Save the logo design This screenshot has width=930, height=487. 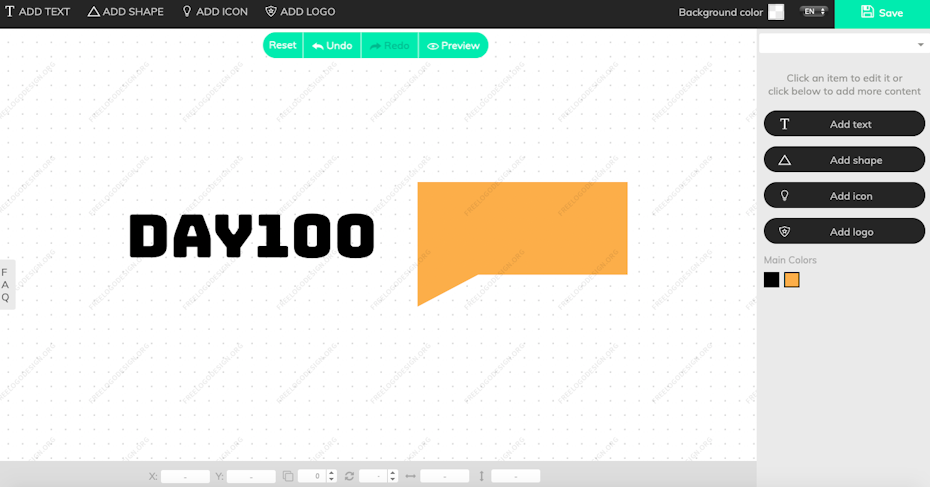881,13
